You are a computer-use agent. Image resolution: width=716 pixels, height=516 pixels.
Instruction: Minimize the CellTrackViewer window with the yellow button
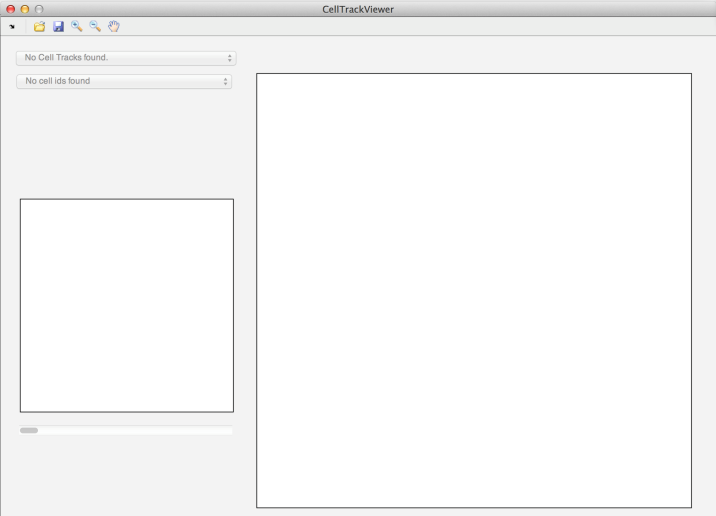pyautogui.click(x=25, y=9)
